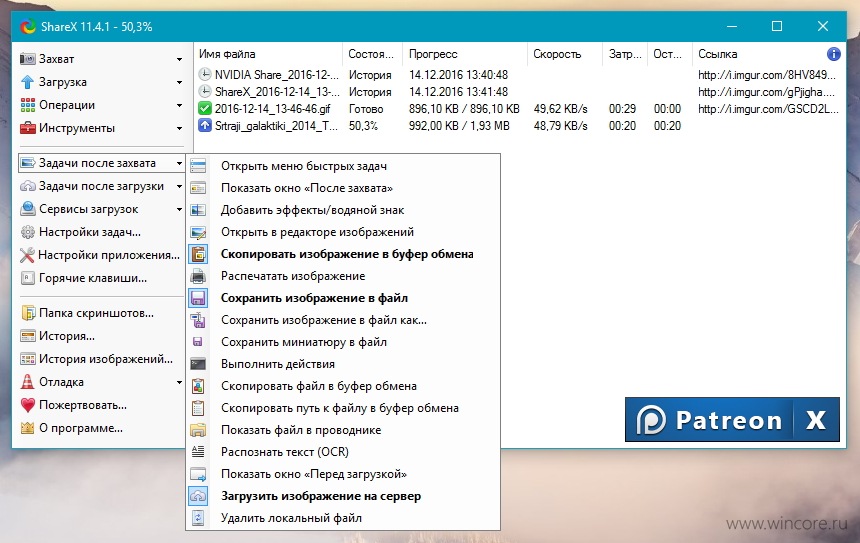Image resolution: width=860 pixels, height=543 pixels.
Task: Click the heart icon beside Пожертвовать
Action: click(x=27, y=405)
